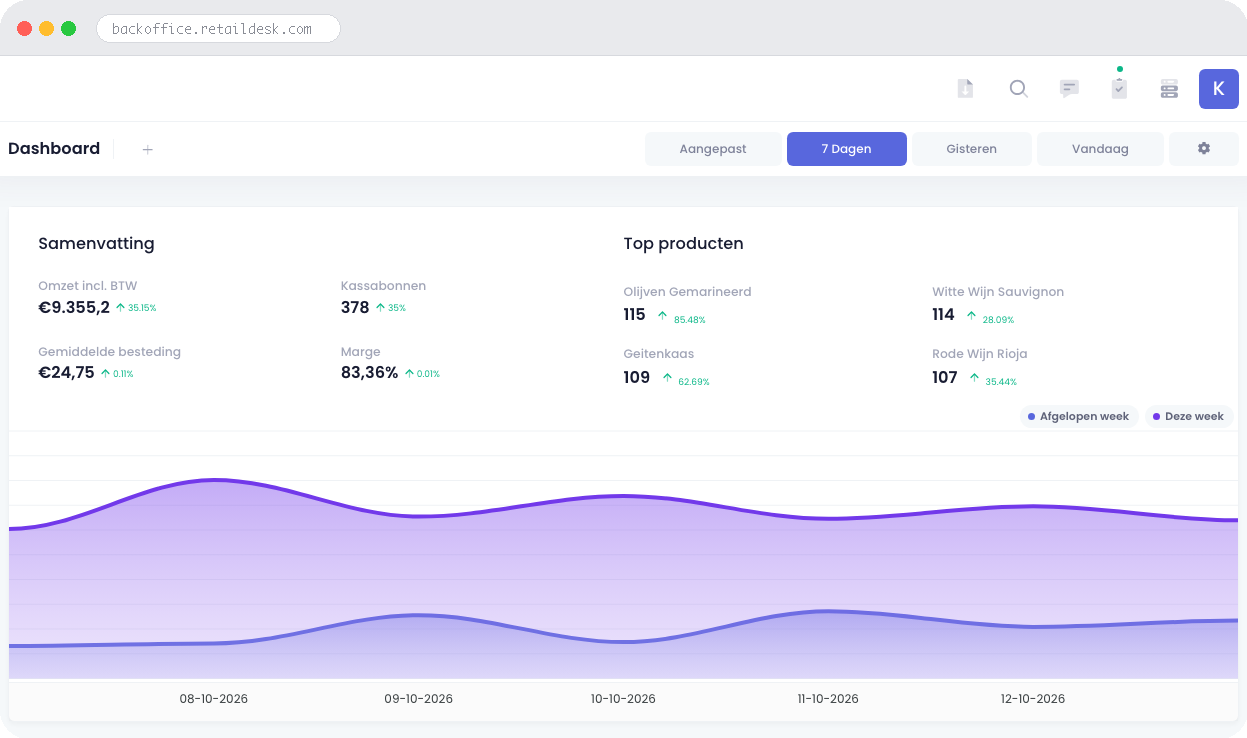Switch to Gisteren range
Screen dimensions: 1247x738
pyautogui.click(x=971, y=149)
